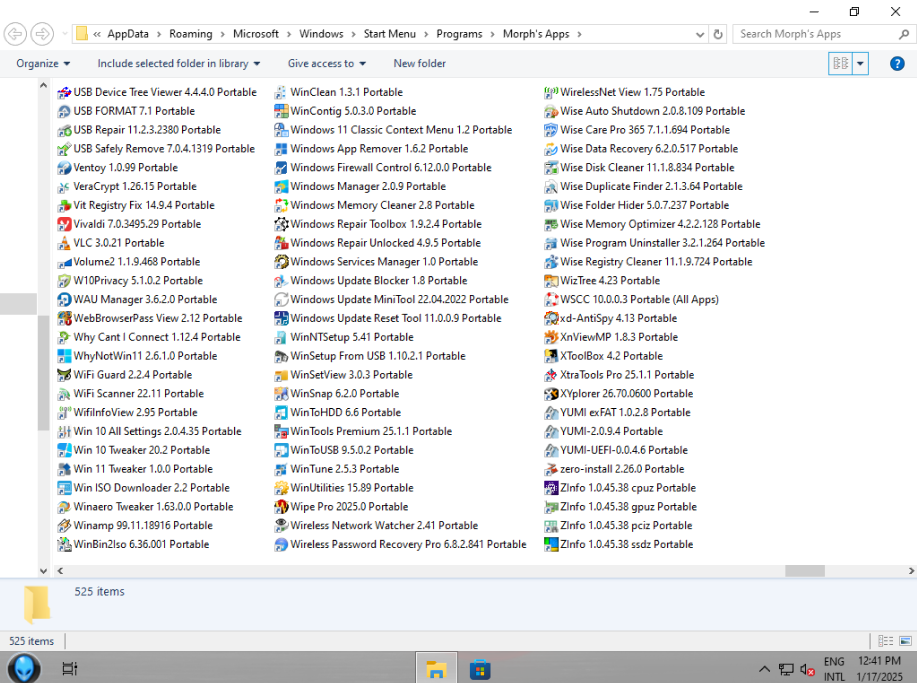Click the Wise Care Pro 365 icon
917x683 pixels.
pyautogui.click(x=551, y=130)
